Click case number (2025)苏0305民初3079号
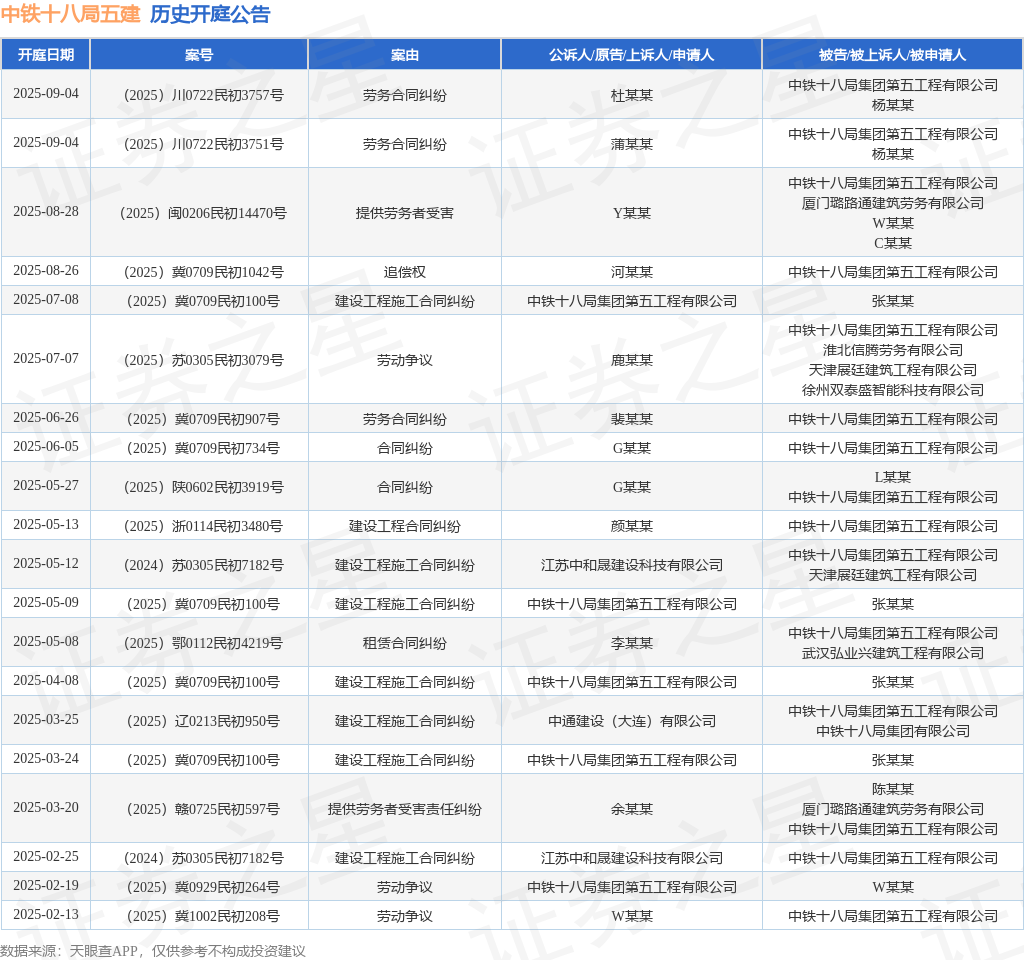 tap(203, 360)
